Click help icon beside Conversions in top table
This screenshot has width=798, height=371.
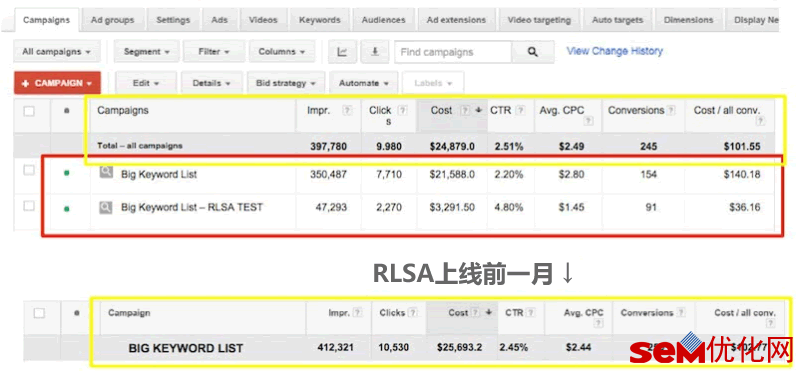[671, 110]
